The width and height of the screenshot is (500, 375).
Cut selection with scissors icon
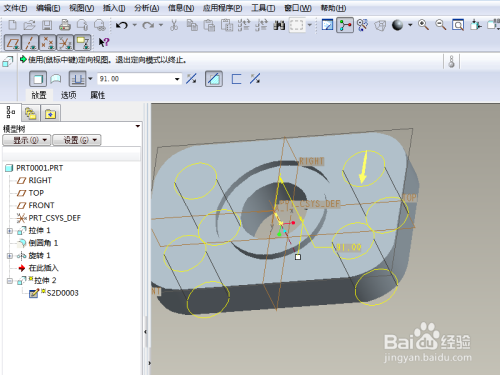(174, 25)
